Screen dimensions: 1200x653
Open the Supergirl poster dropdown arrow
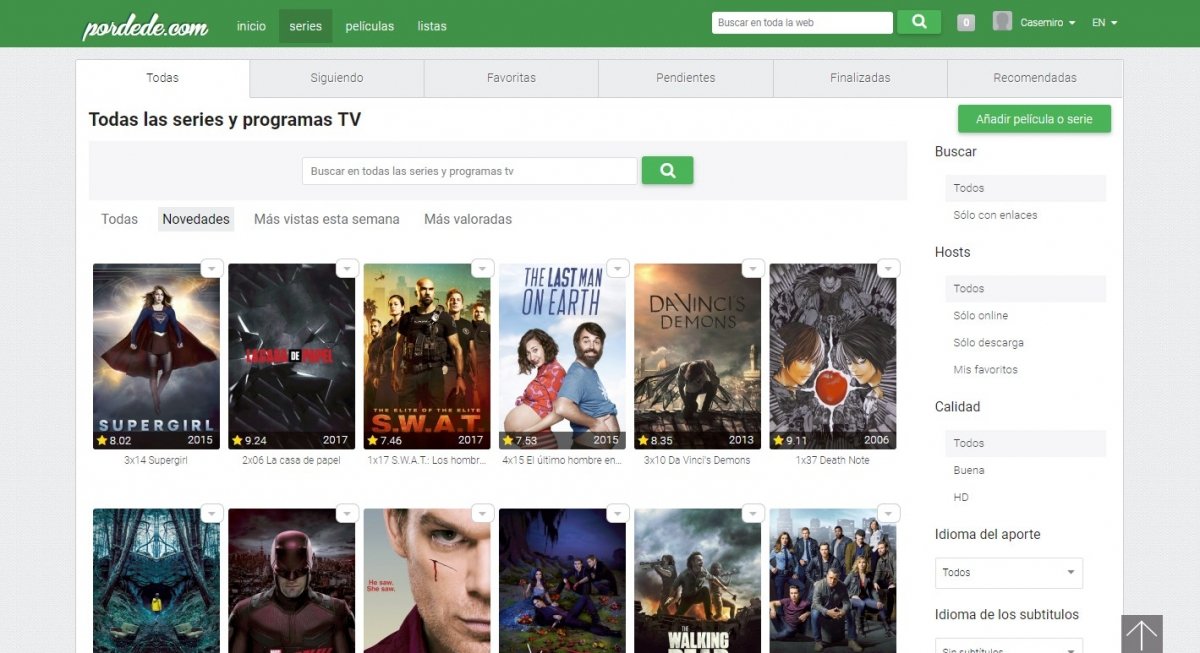click(211, 268)
